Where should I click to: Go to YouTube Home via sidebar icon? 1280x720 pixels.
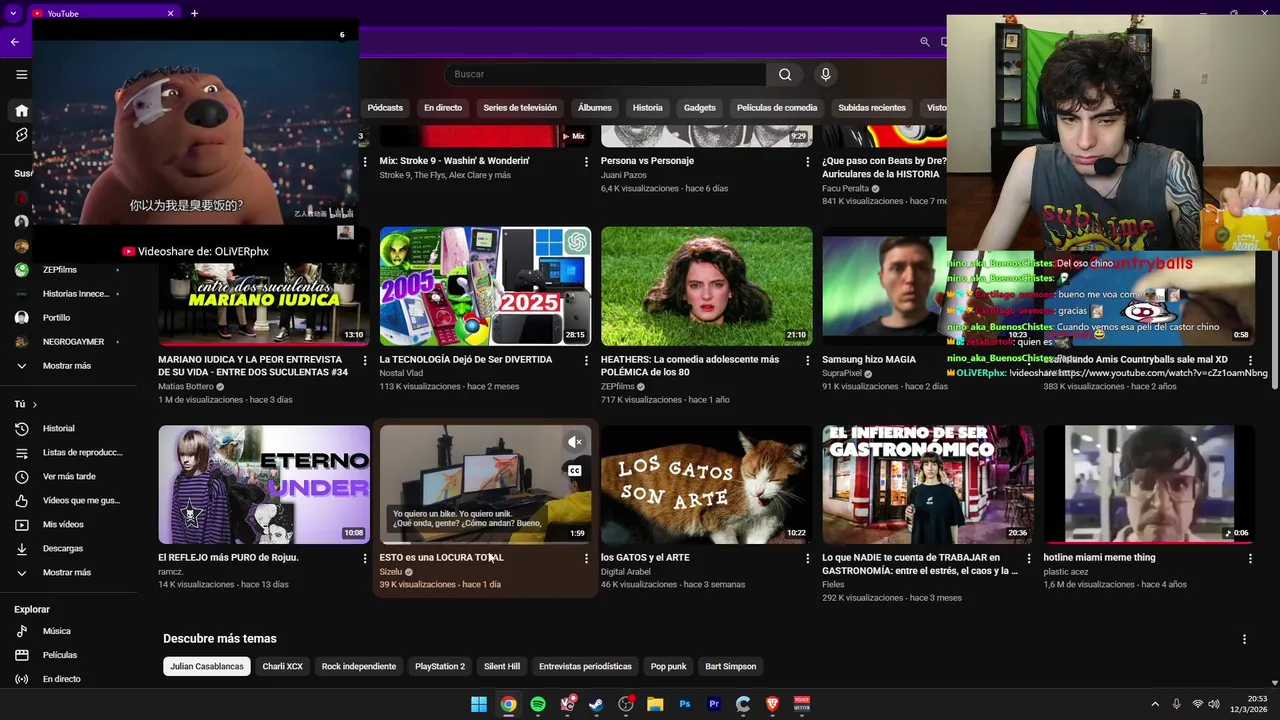pos(21,111)
